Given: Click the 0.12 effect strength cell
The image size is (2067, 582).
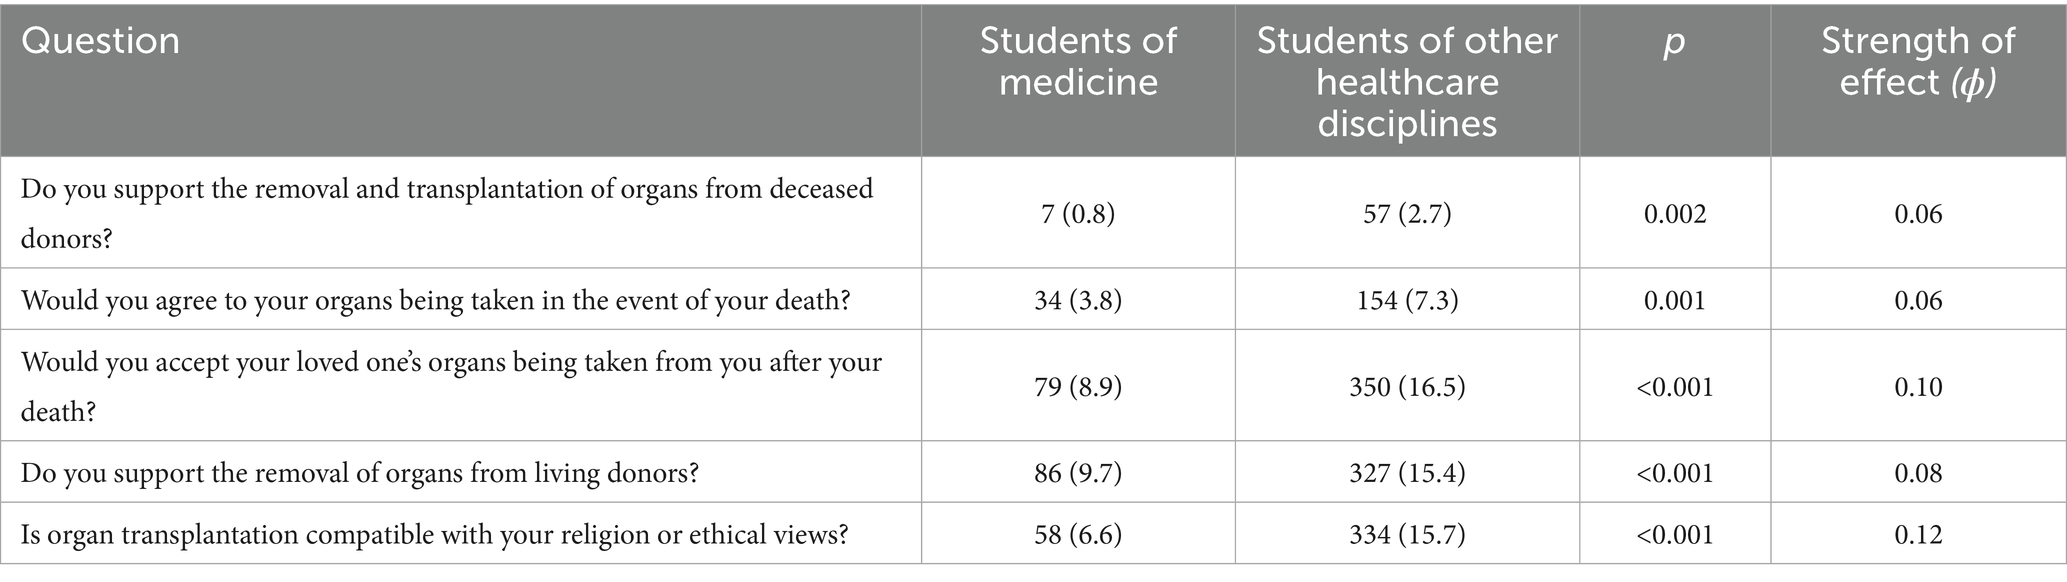Looking at the screenshot, I should pyautogui.click(x=1918, y=535).
